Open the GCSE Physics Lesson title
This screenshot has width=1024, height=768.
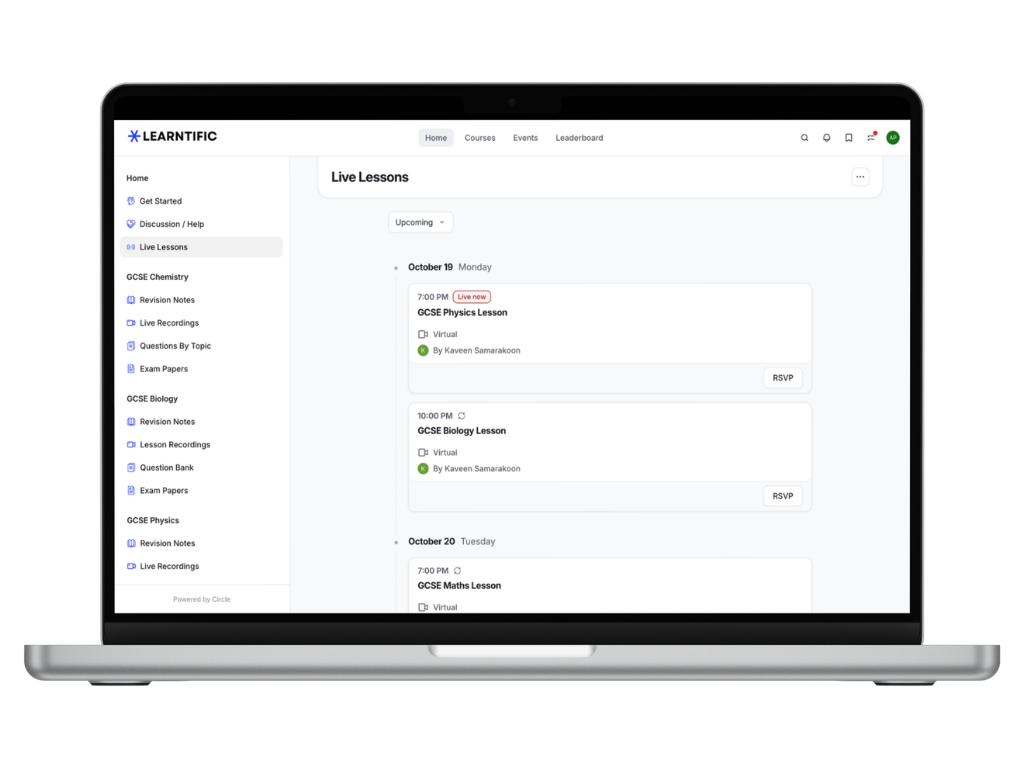point(462,313)
